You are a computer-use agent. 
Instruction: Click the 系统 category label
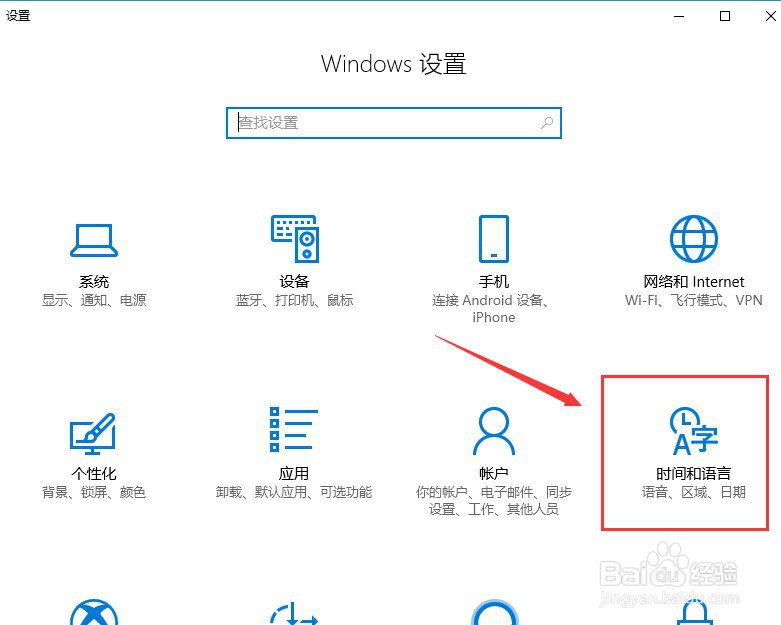(x=94, y=282)
